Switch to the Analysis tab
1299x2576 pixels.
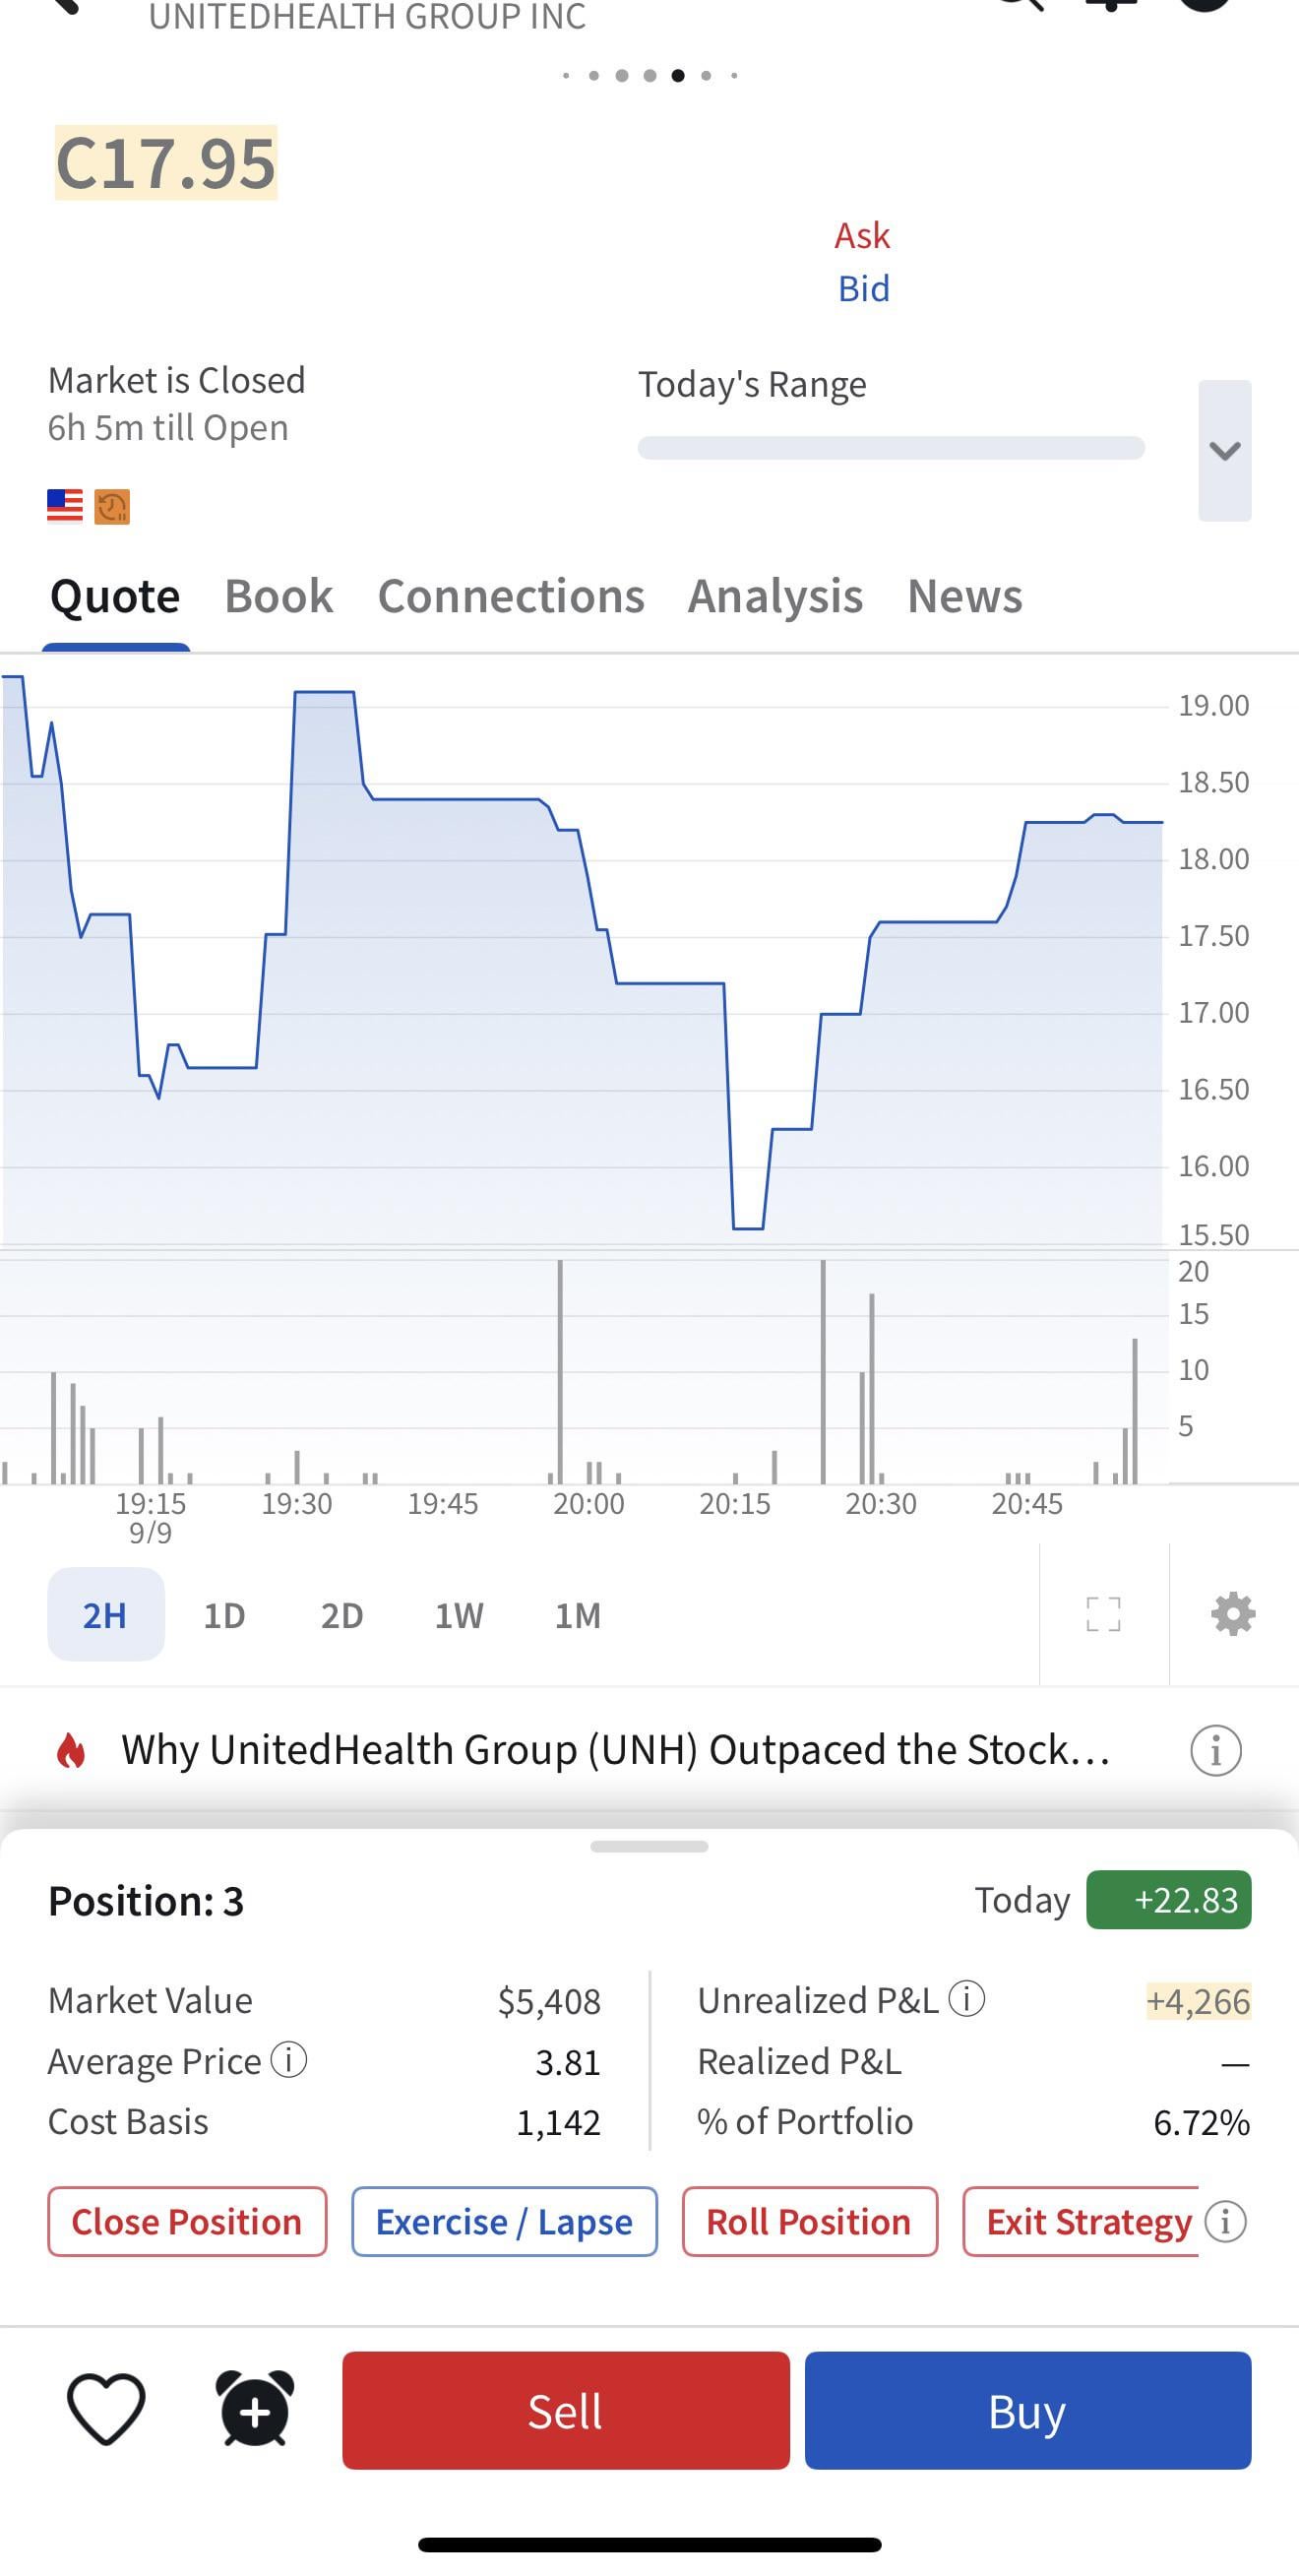775,597
